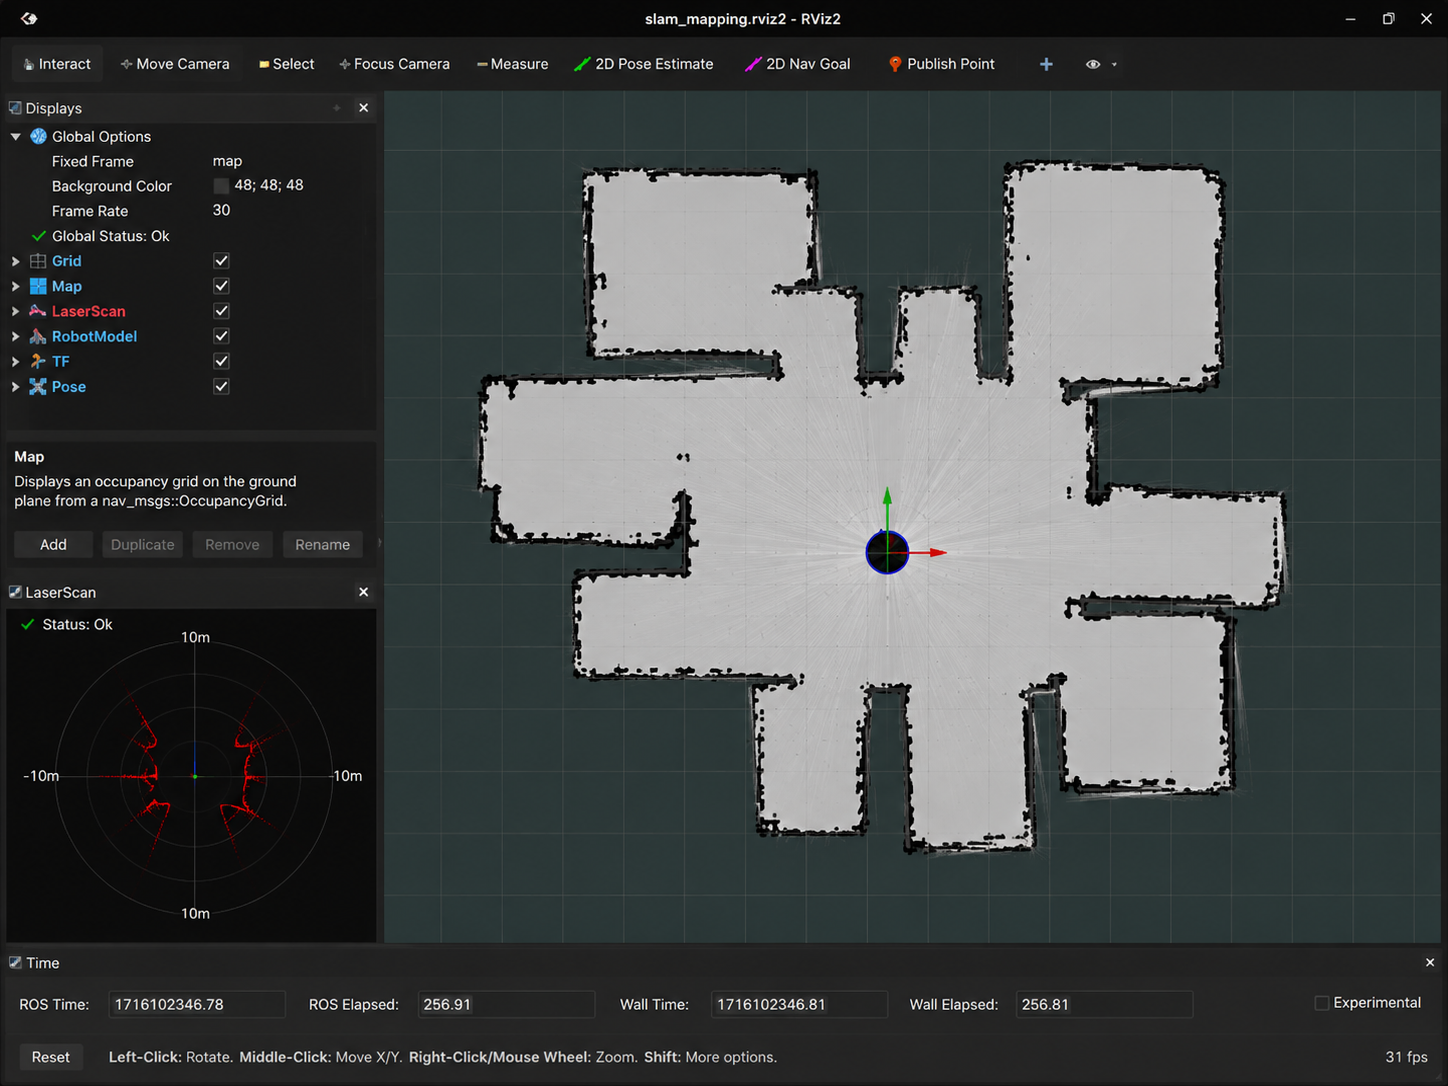1448x1086 pixels.
Task: Click the ROS Time field
Action: (x=197, y=1004)
